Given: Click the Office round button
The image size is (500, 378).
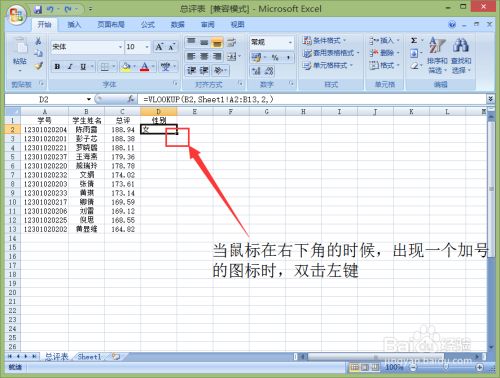Looking at the screenshot, I should pyautogui.click(x=17, y=15).
